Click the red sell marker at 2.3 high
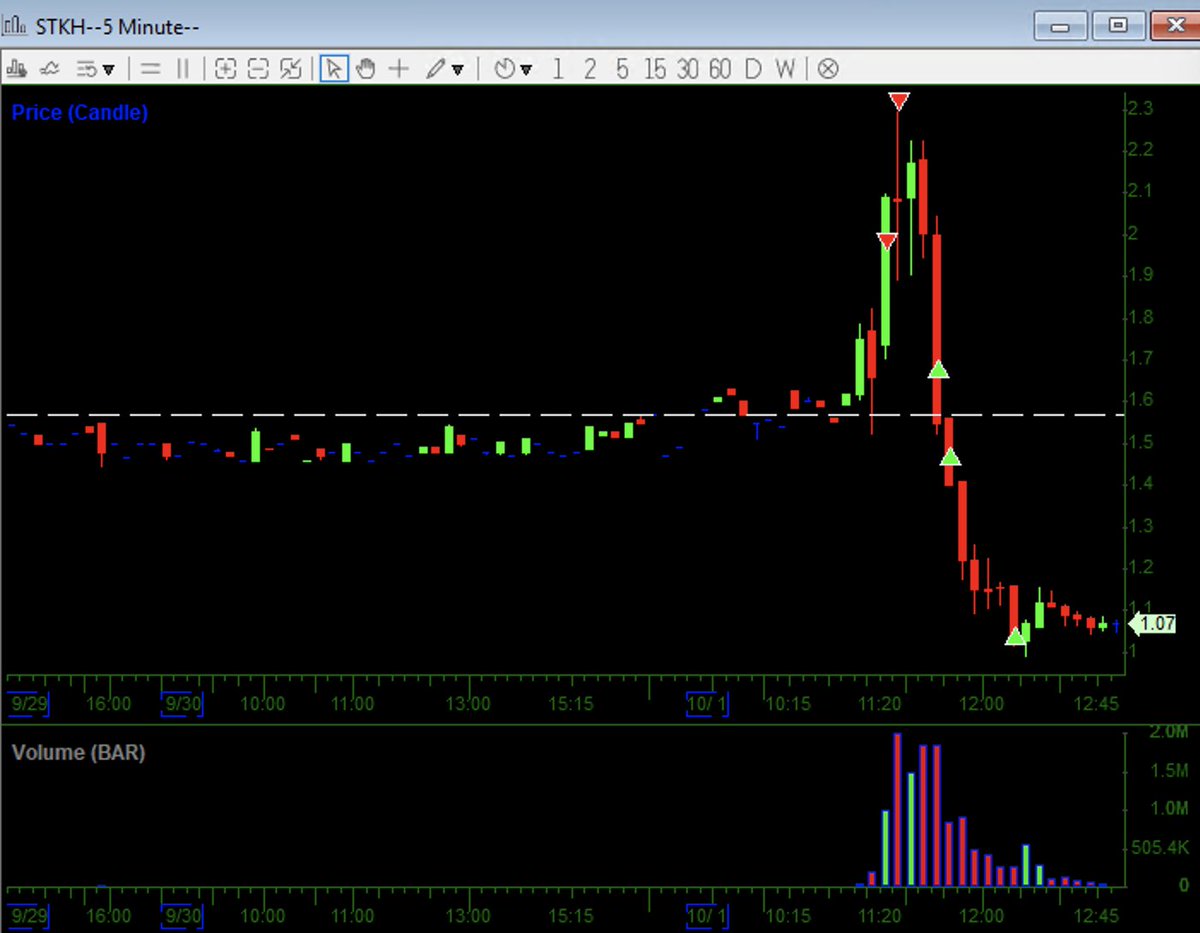Image resolution: width=1200 pixels, height=933 pixels. click(x=899, y=101)
